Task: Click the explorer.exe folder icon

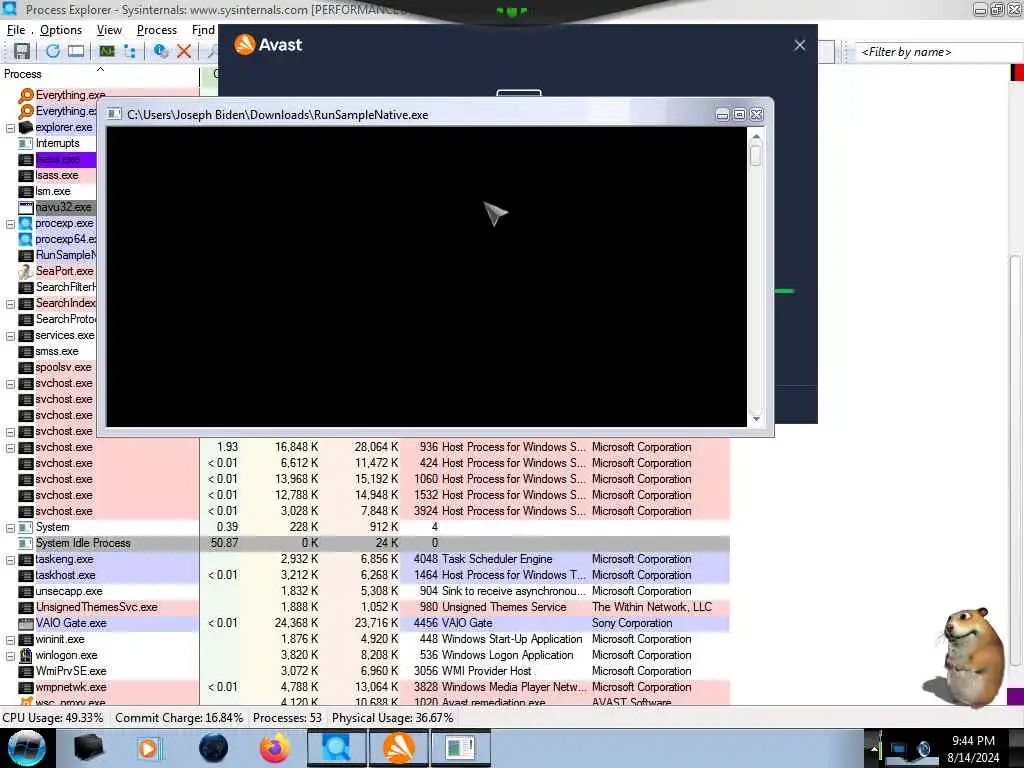Action: pos(26,127)
